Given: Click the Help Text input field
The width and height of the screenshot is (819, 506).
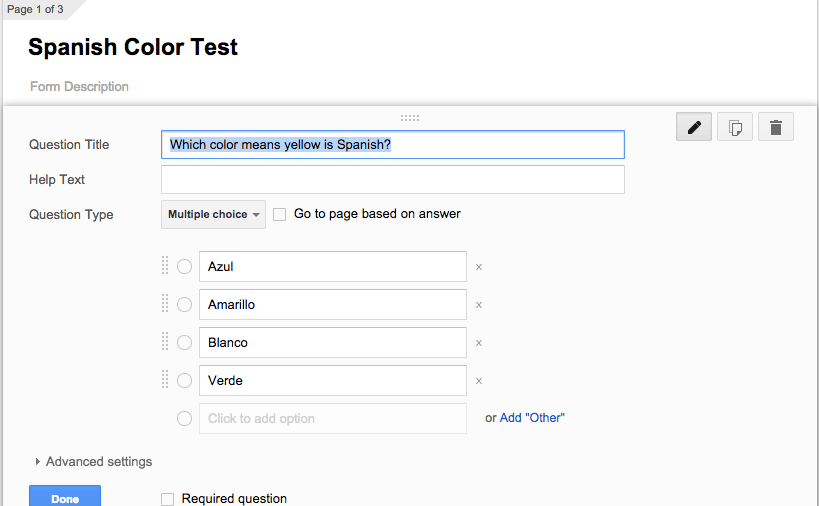Looking at the screenshot, I should (392, 180).
